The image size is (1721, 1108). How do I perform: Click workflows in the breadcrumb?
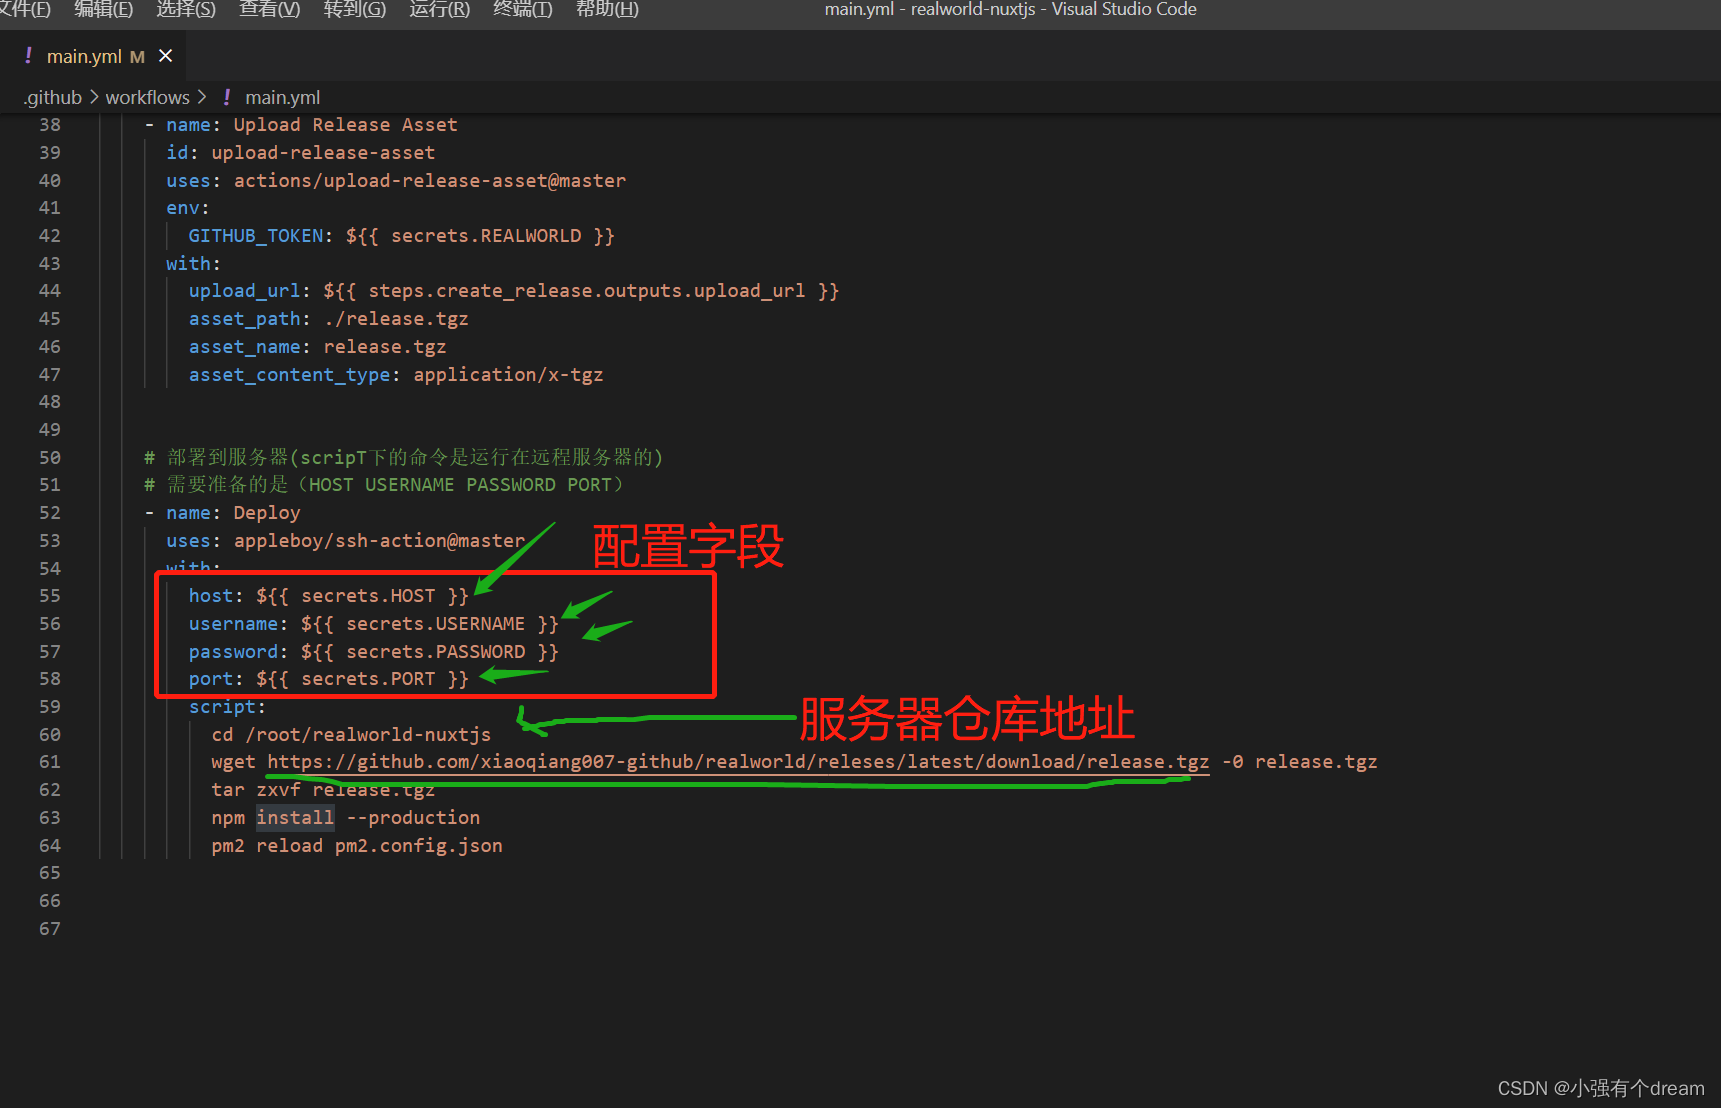[x=147, y=97]
